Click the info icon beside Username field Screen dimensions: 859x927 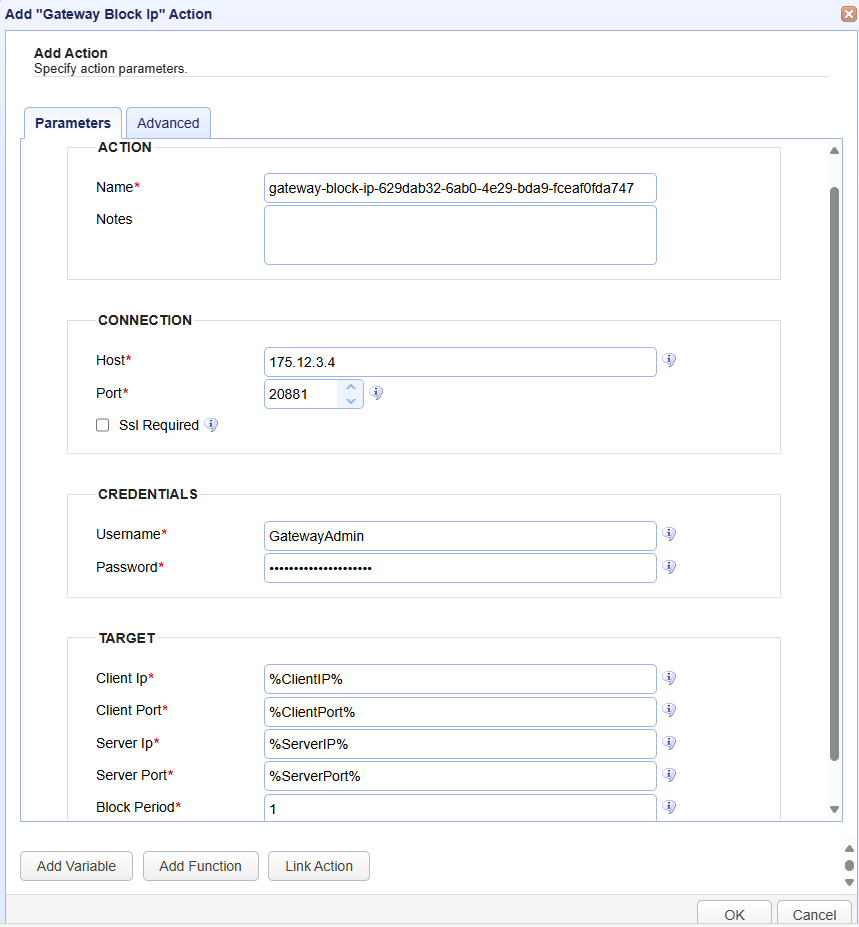coord(669,534)
